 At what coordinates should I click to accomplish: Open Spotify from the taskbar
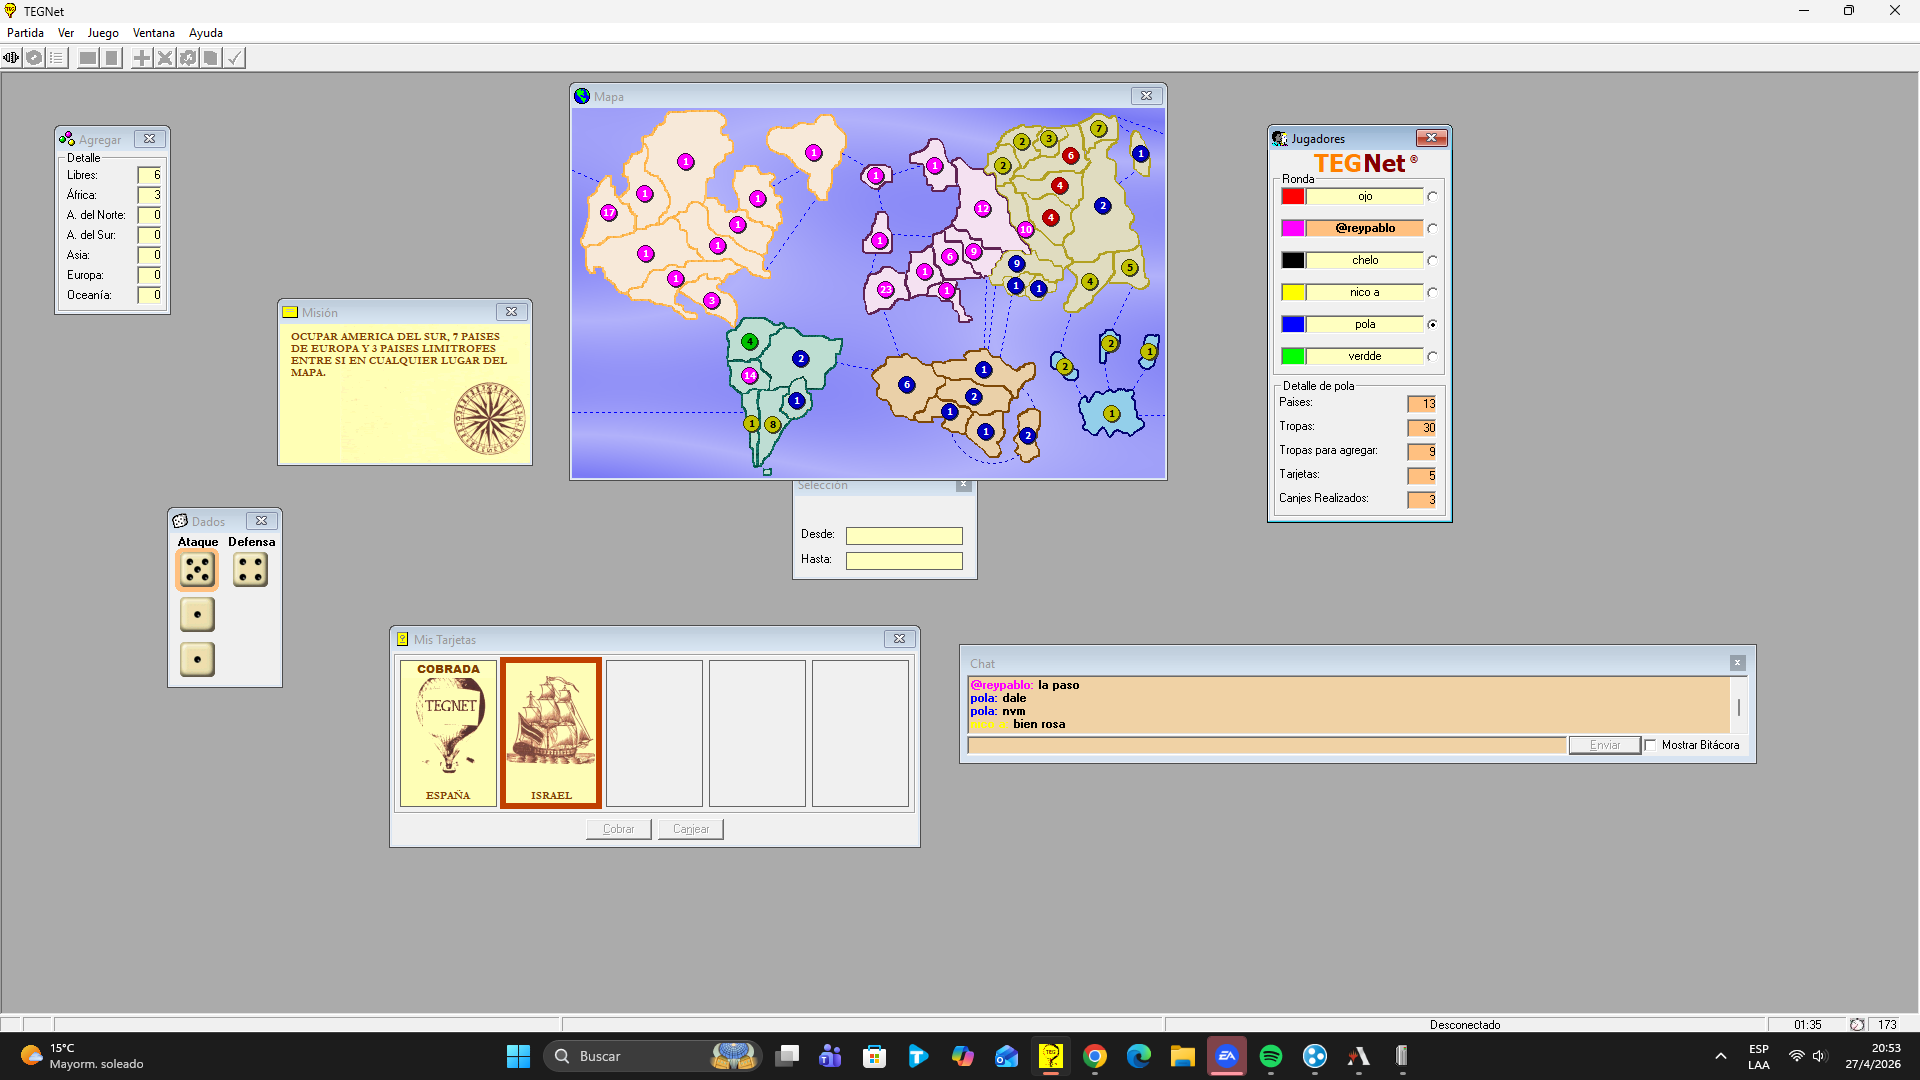1270,1056
